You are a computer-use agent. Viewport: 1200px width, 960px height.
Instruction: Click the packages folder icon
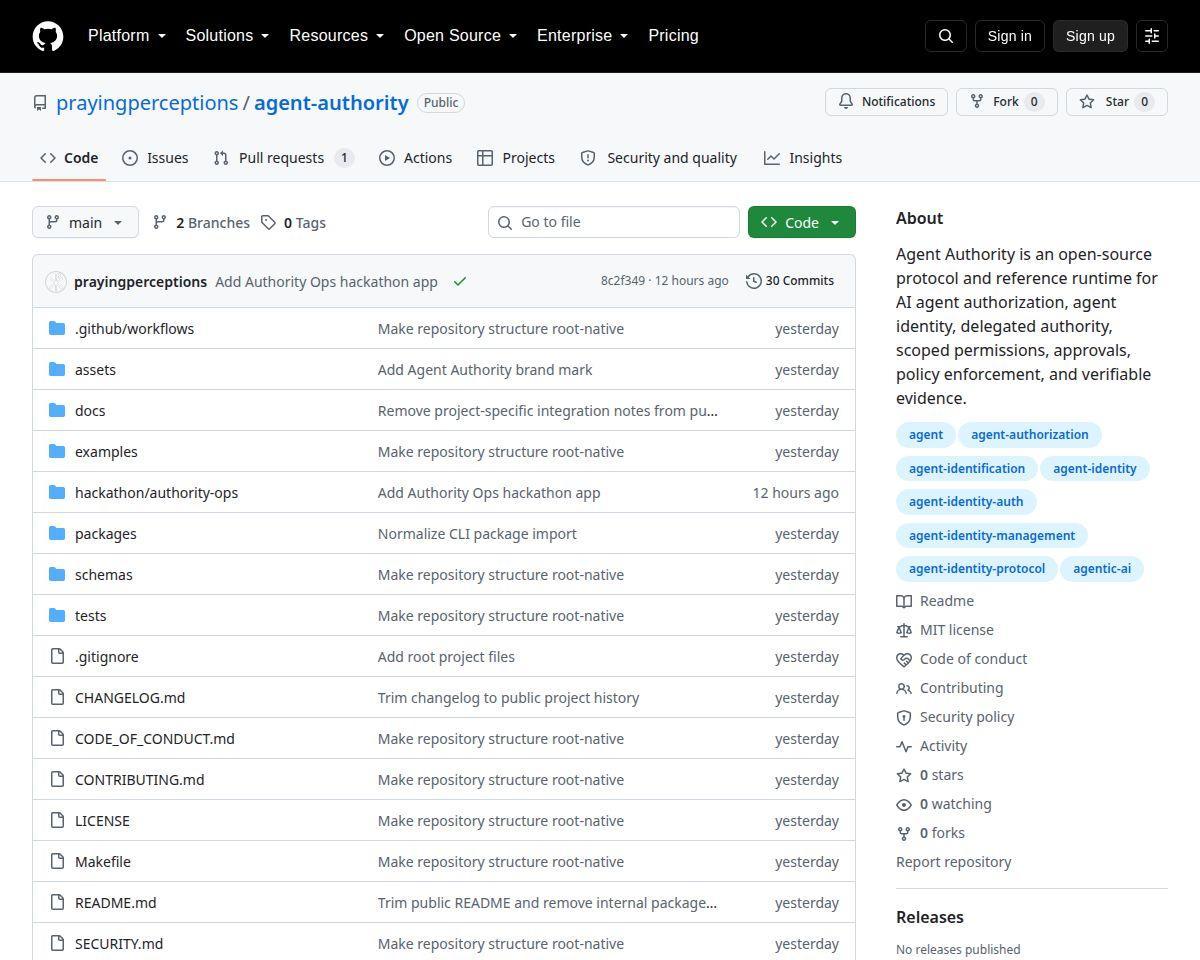point(57,533)
